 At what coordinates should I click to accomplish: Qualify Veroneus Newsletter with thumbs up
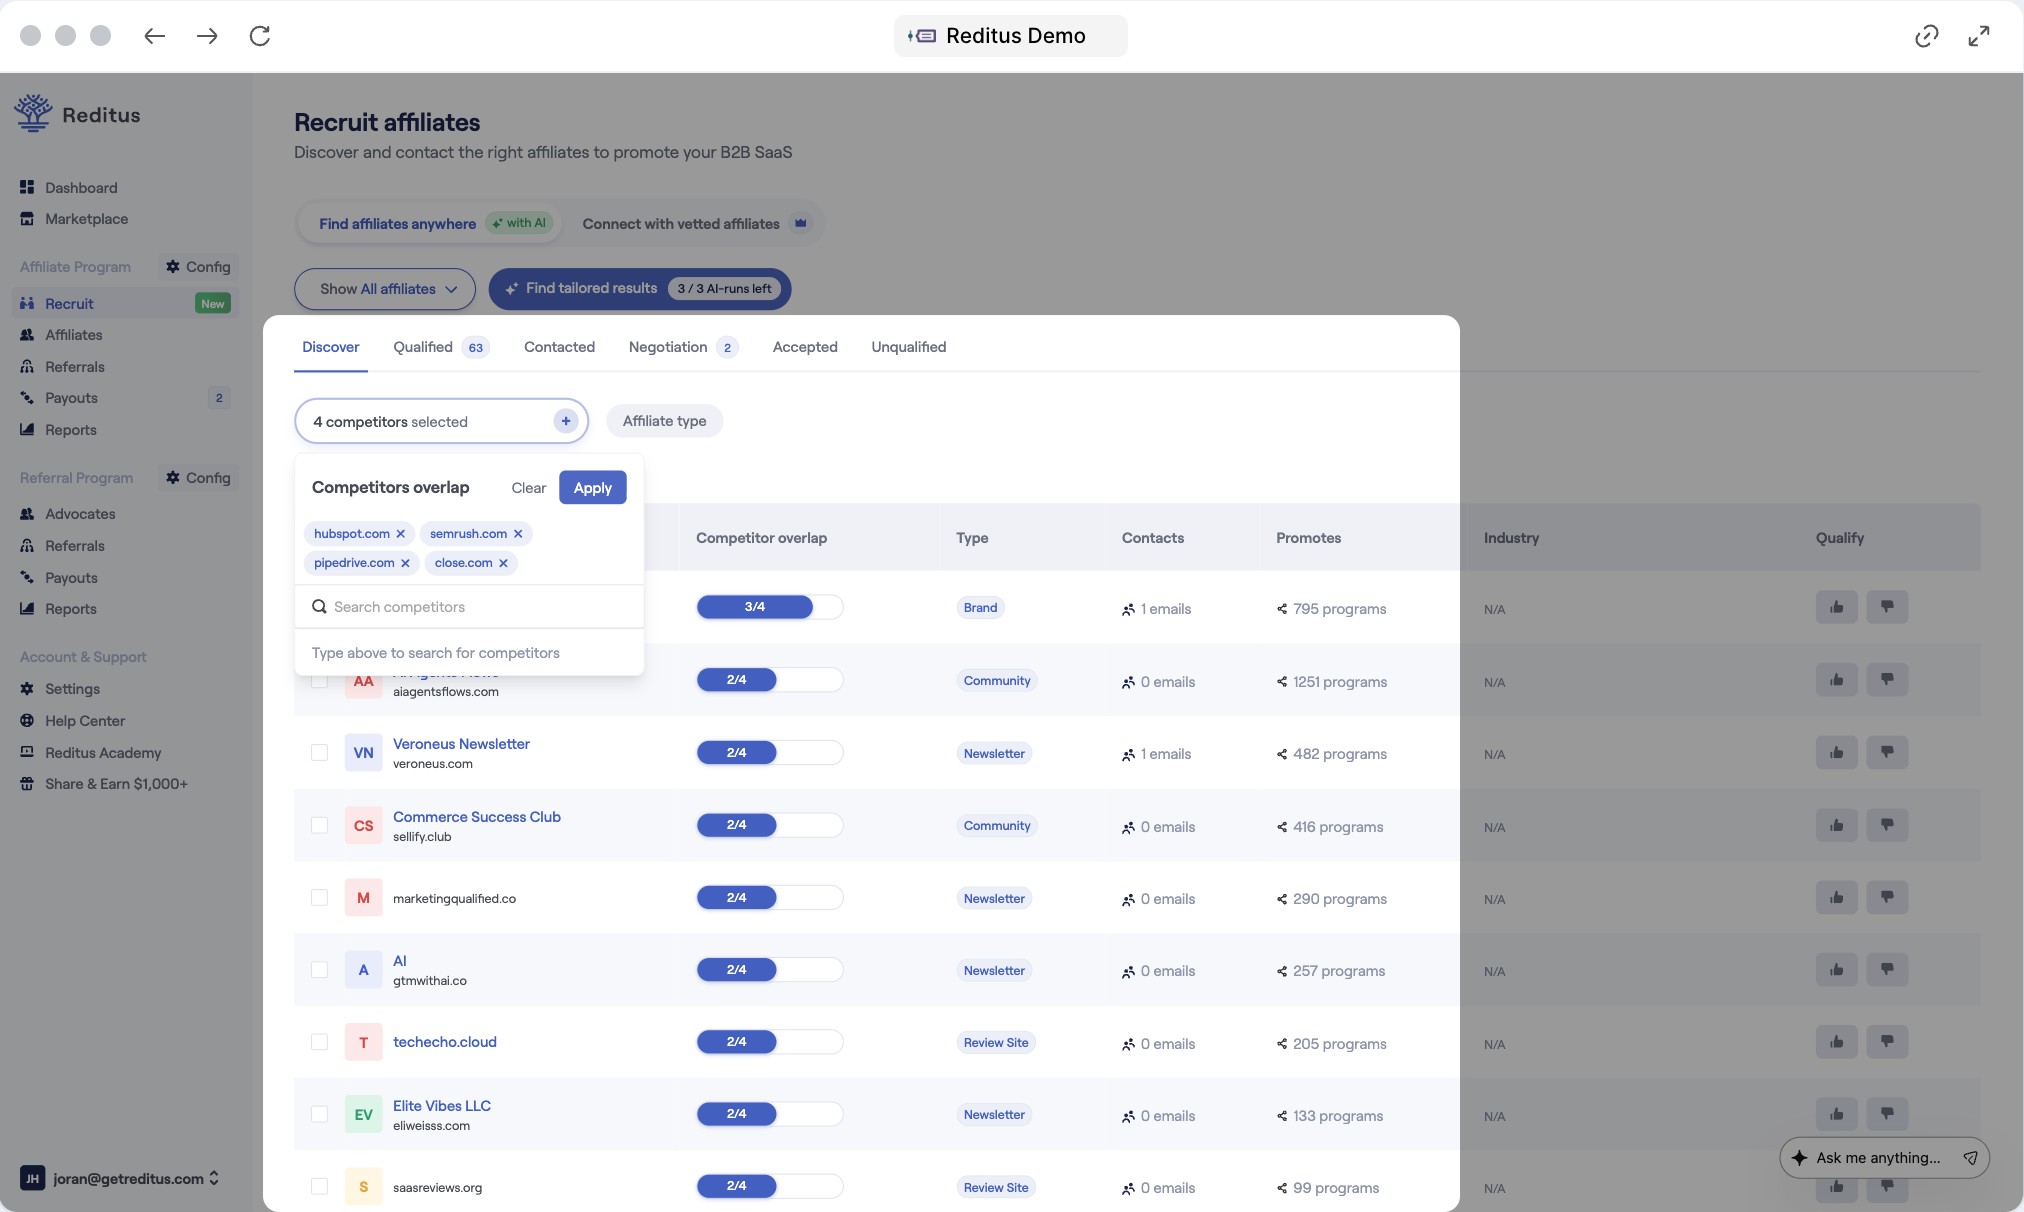coord(1837,753)
